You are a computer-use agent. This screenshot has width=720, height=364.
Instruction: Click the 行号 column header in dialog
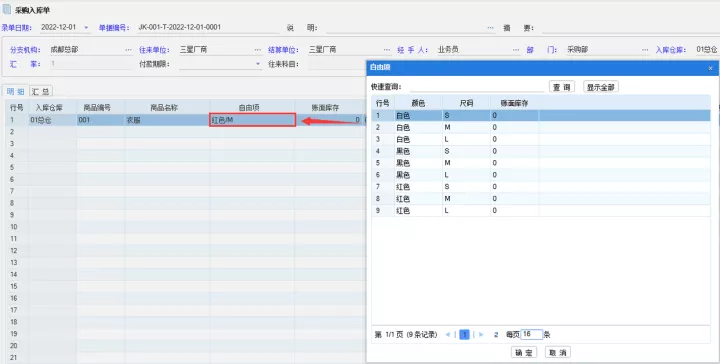tap(382, 103)
